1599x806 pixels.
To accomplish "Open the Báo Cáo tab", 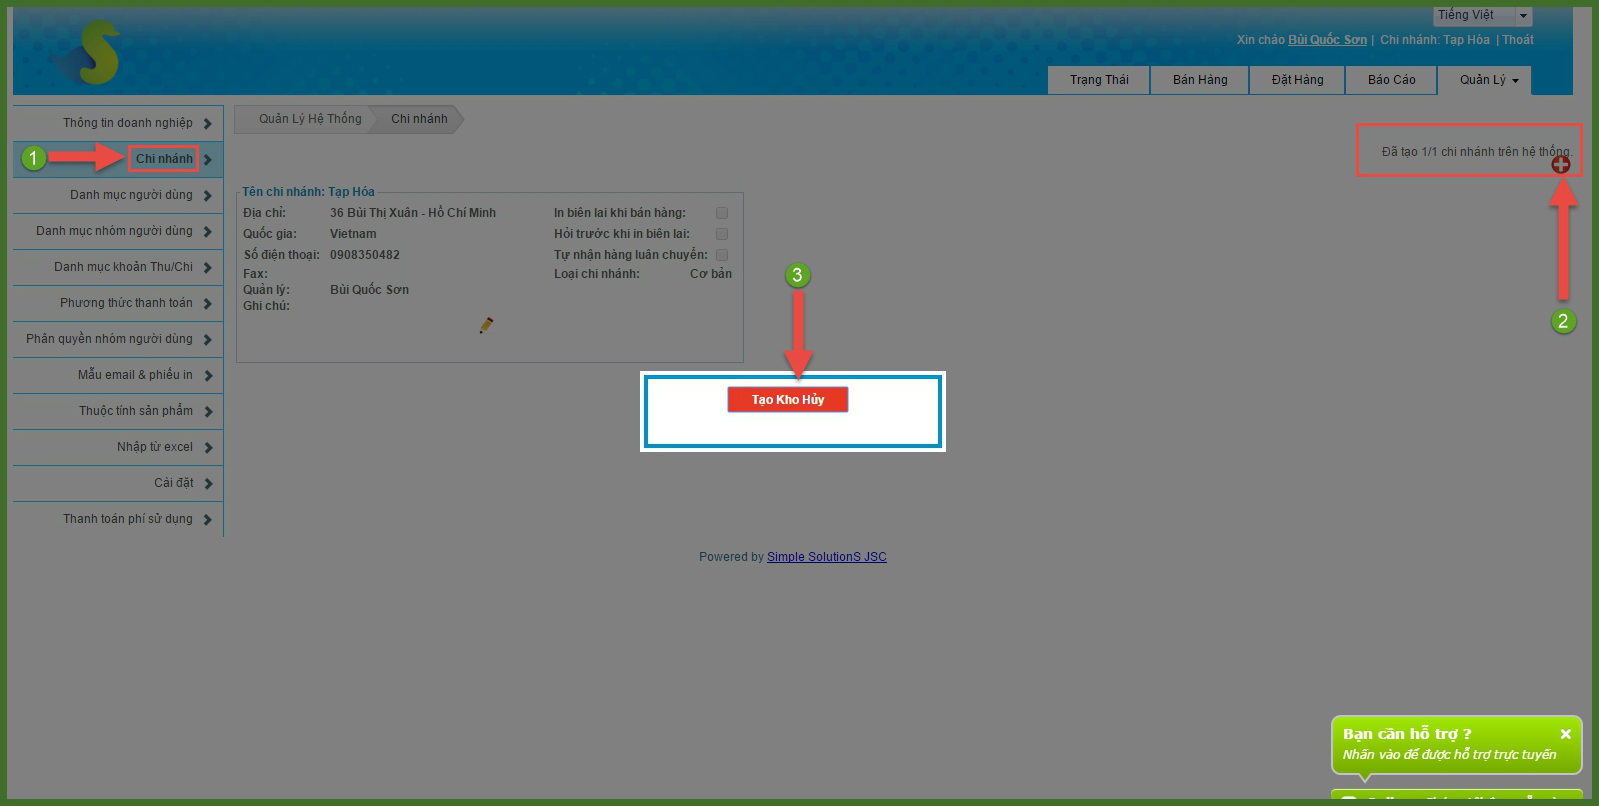I will point(1391,80).
